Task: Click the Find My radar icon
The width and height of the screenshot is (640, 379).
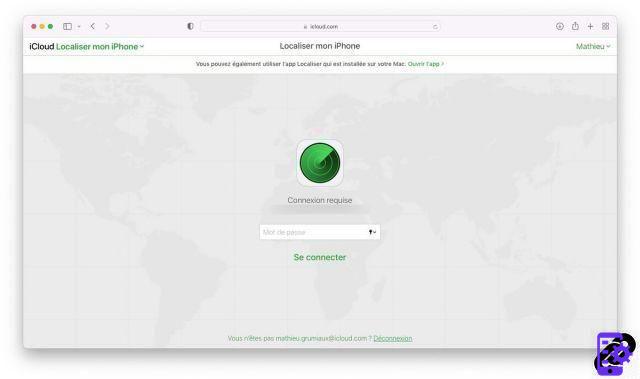Action: tap(320, 163)
